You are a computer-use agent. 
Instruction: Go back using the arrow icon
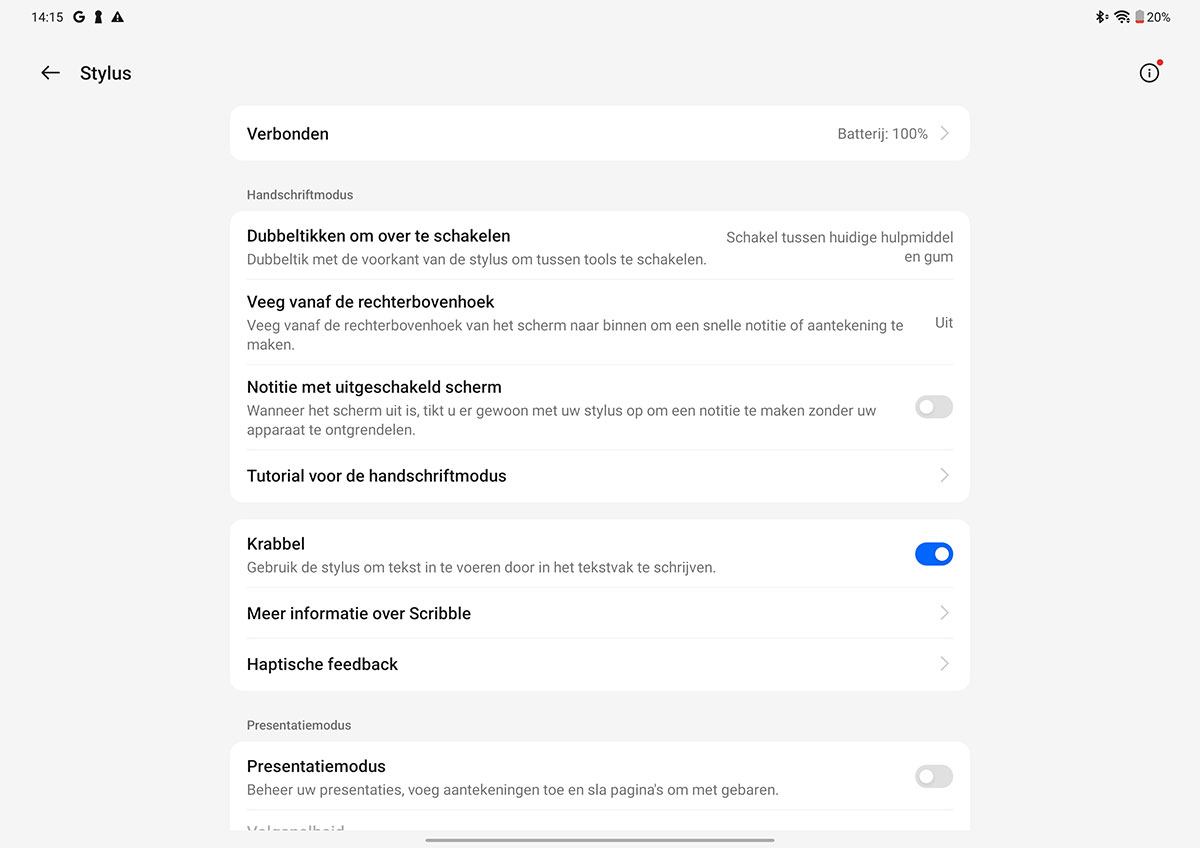(x=50, y=73)
